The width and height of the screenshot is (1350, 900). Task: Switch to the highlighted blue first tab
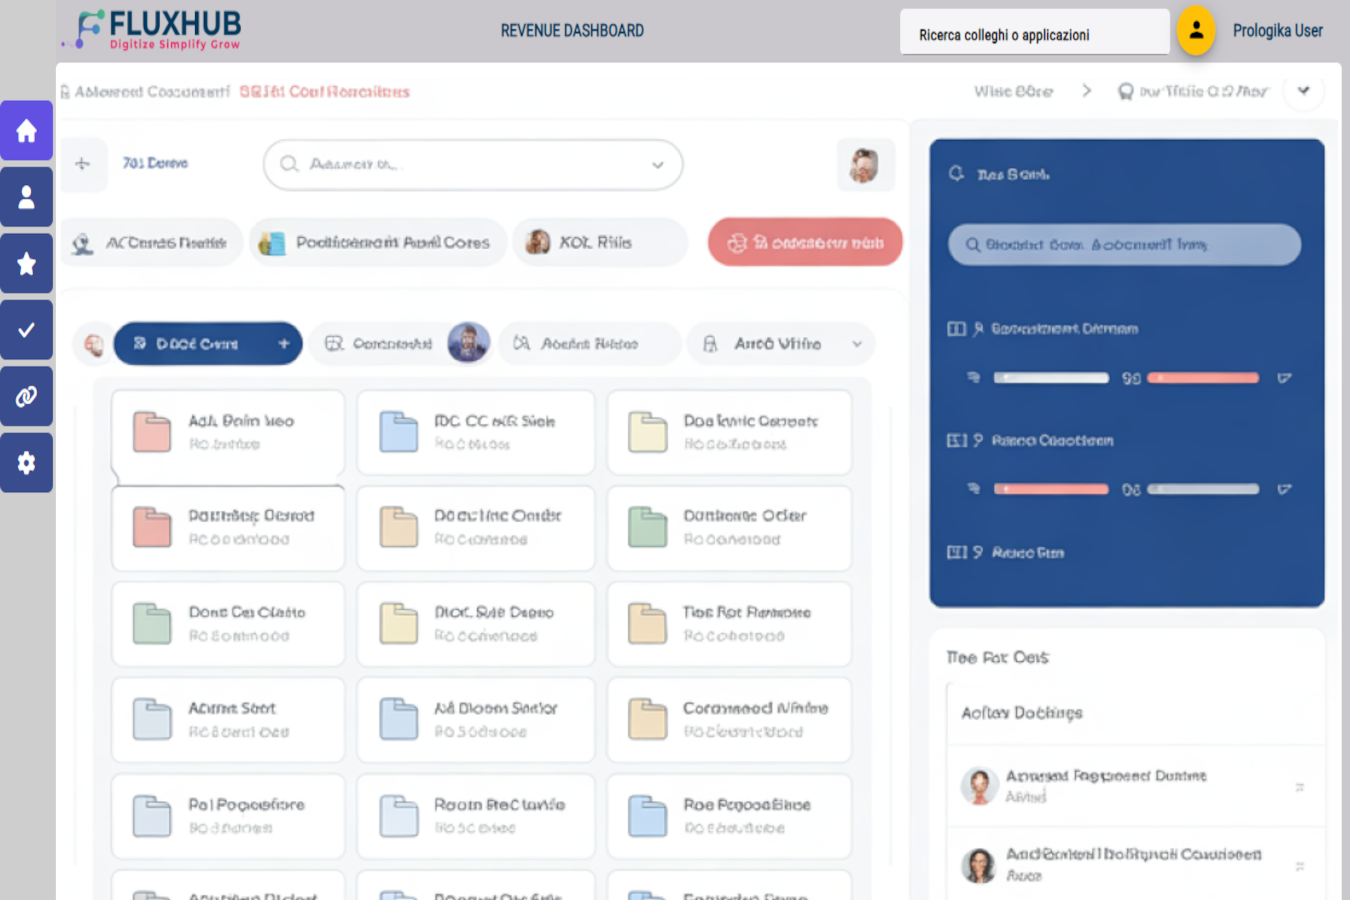click(208, 343)
